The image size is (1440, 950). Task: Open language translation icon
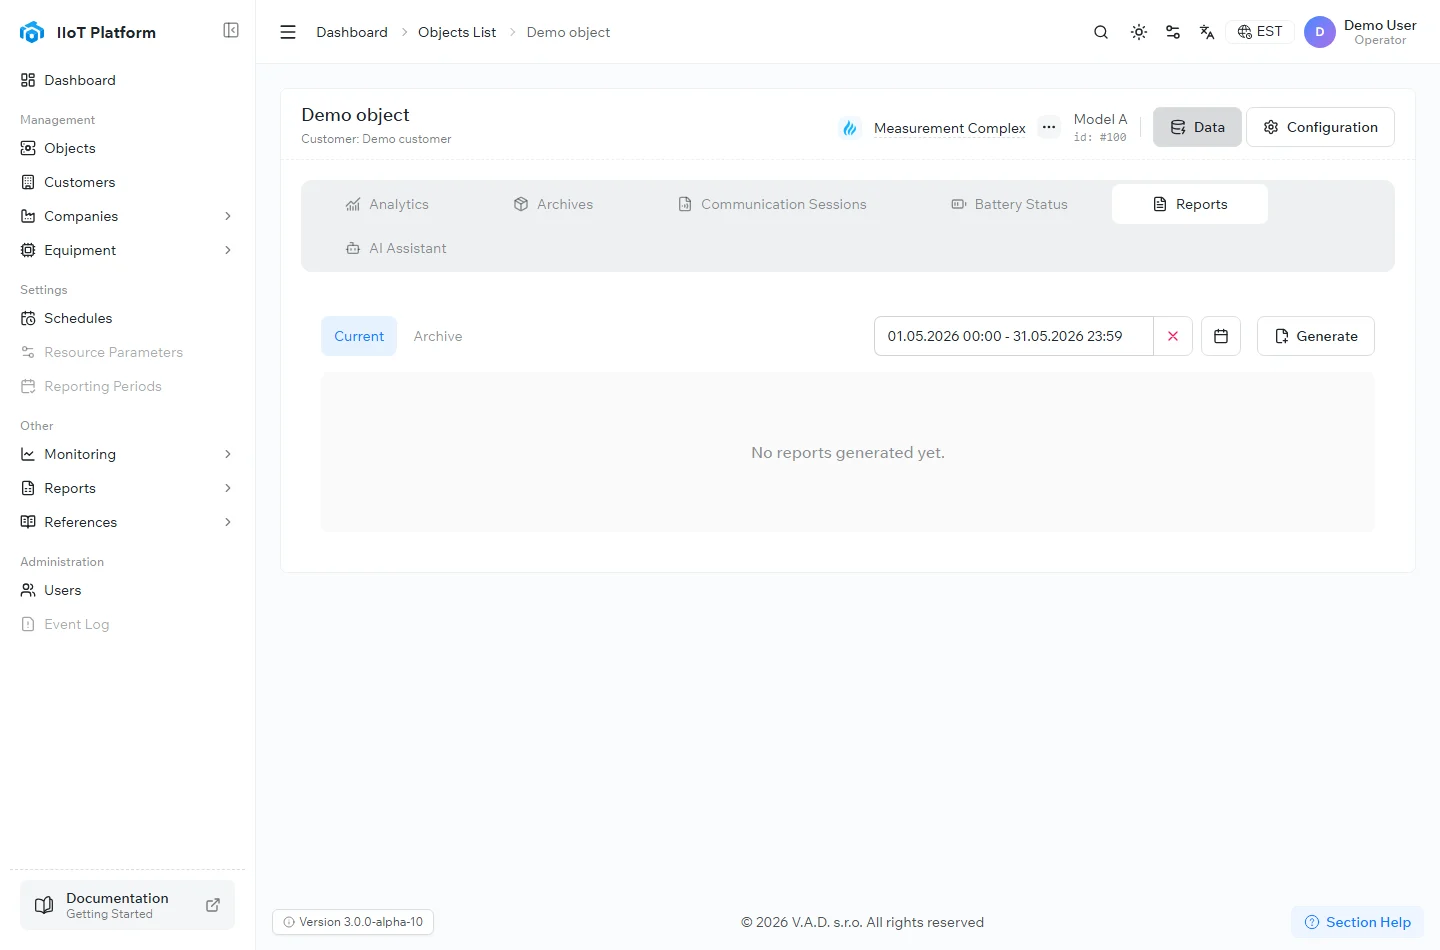click(x=1207, y=32)
